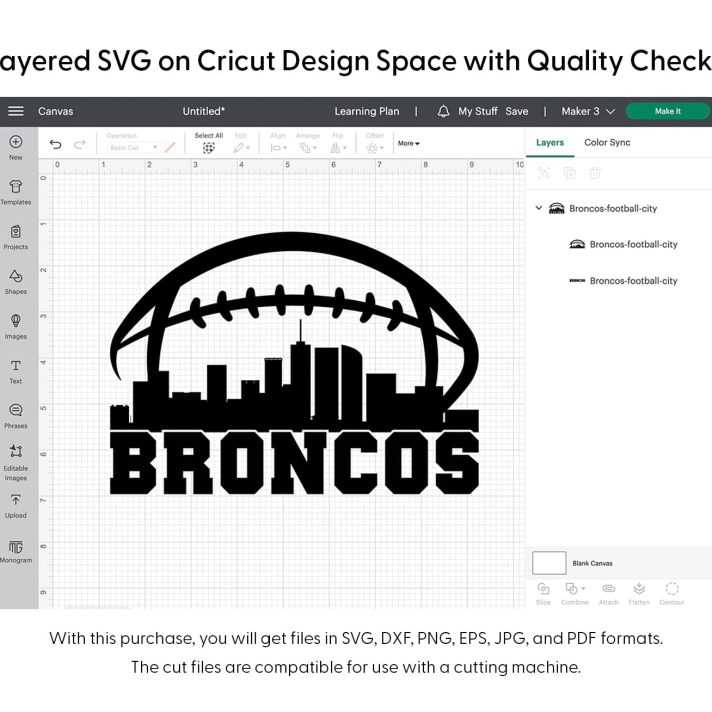712x712 pixels.
Task: Click the Contour tool
Action: 672,594
